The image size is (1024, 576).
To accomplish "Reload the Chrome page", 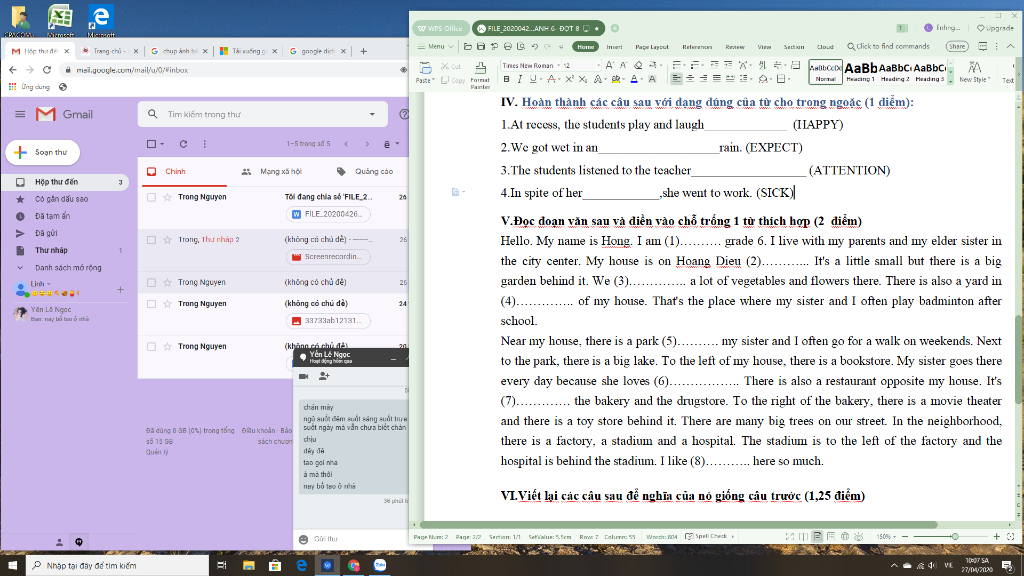I will [x=46, y=70].
